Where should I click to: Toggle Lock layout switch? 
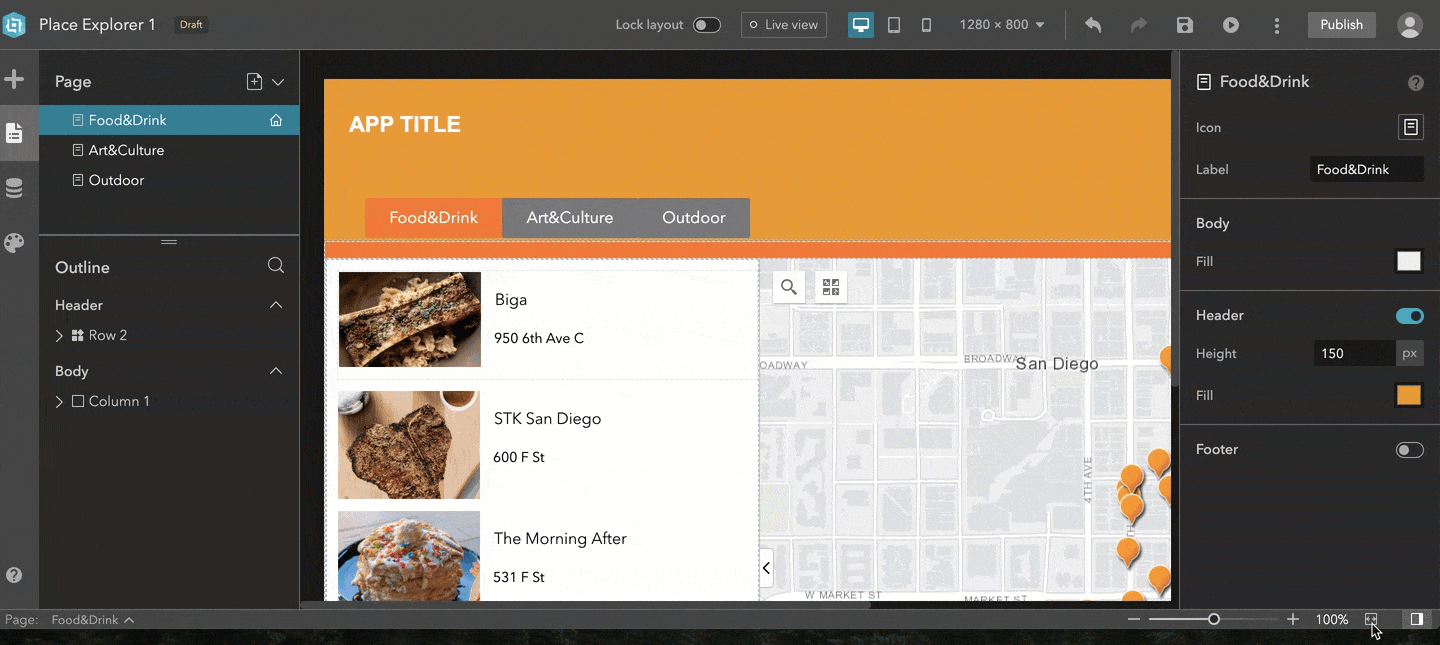(707, 25)
